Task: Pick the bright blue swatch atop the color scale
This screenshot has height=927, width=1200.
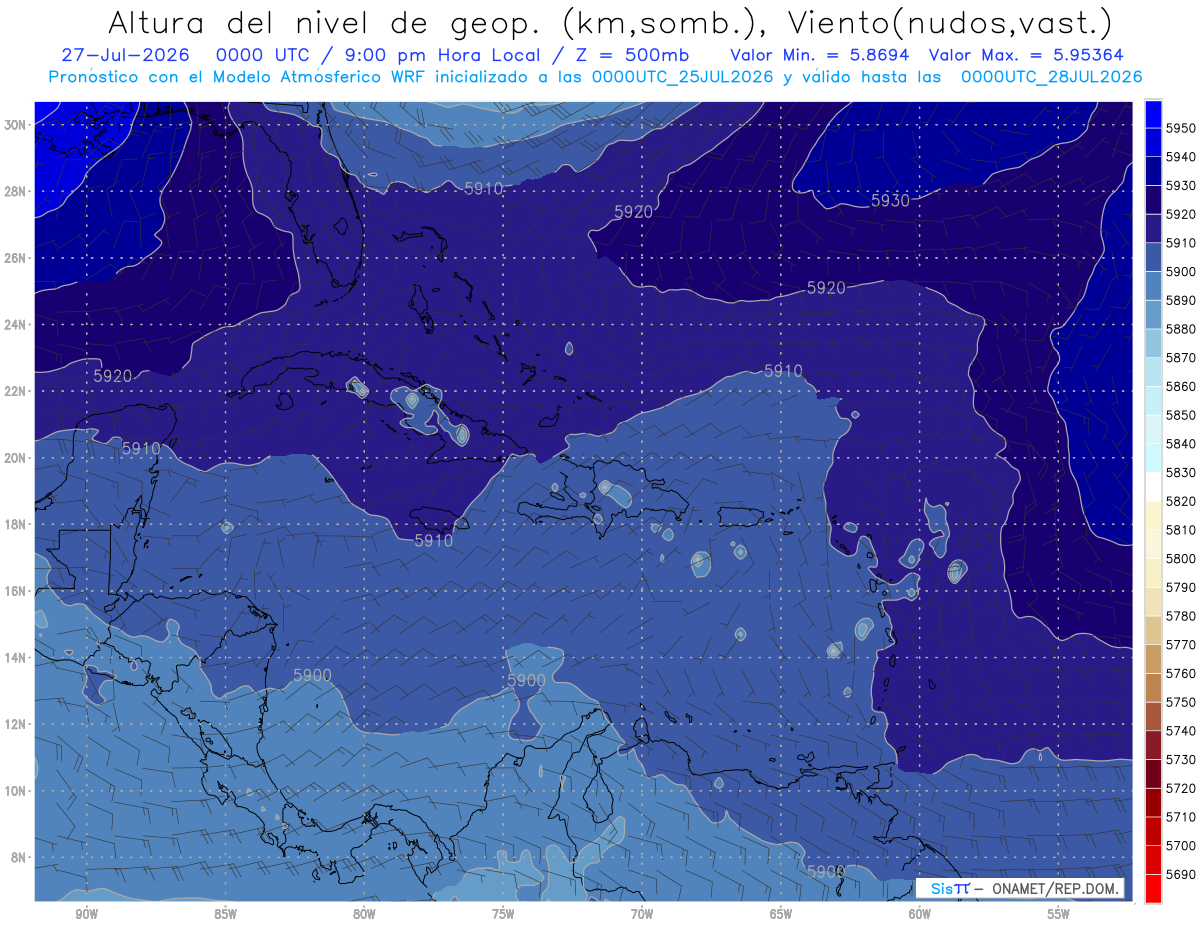Action: (x=1153, y=113)
